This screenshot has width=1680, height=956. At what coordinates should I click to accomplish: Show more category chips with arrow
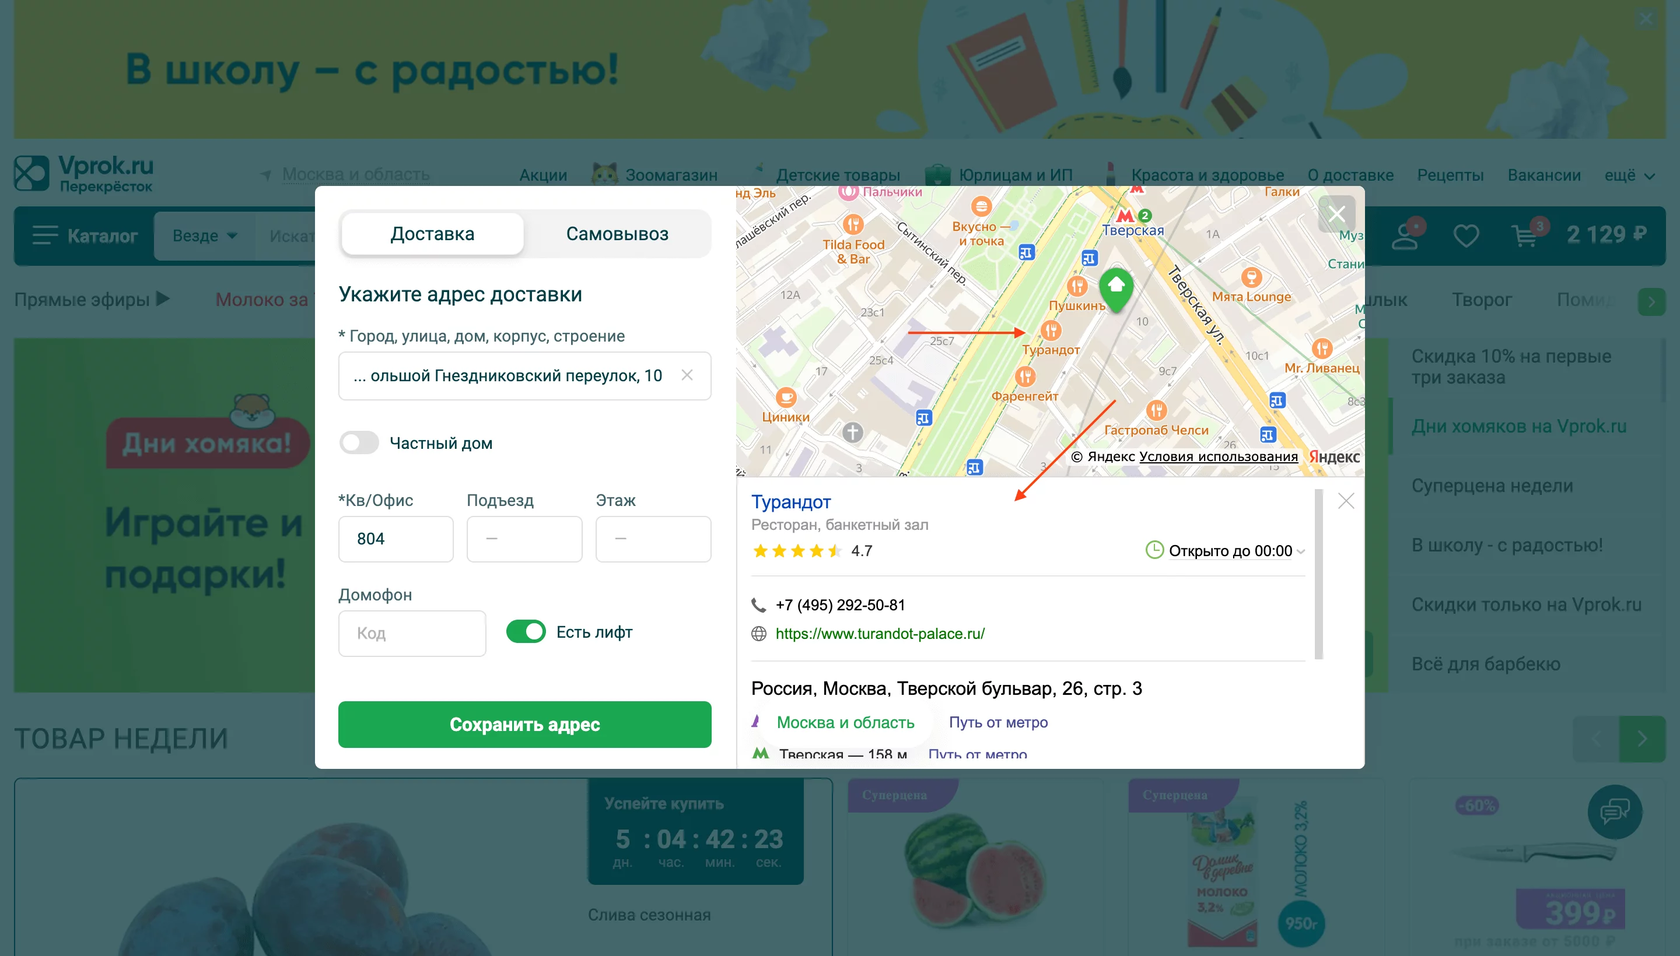1652,301
